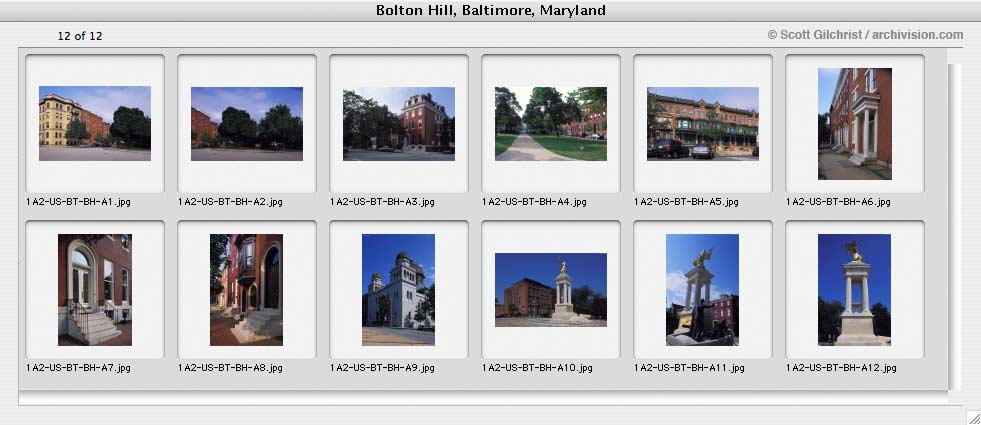Click filename 1A2-US-BT-BH-A12.jpg
Viewport: 981px width, 425px height.
point(841,368)
